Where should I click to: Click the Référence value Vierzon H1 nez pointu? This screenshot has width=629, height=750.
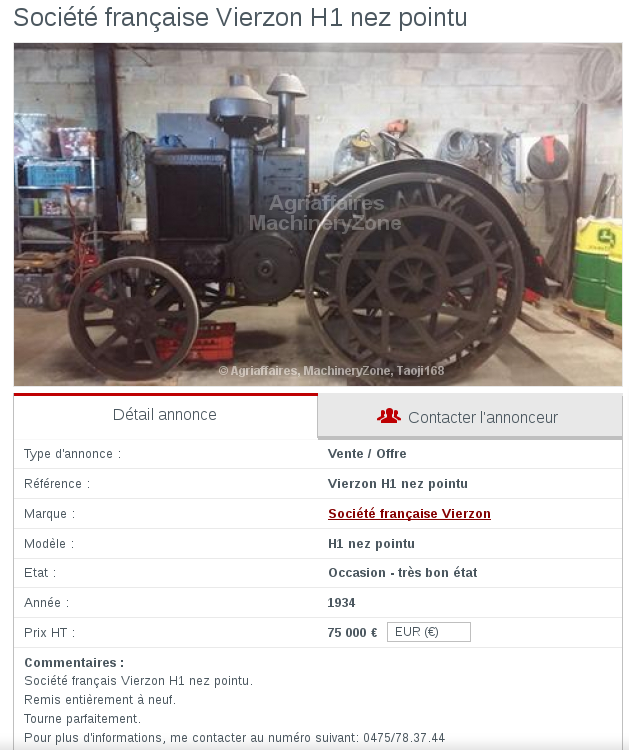point(397,484)
